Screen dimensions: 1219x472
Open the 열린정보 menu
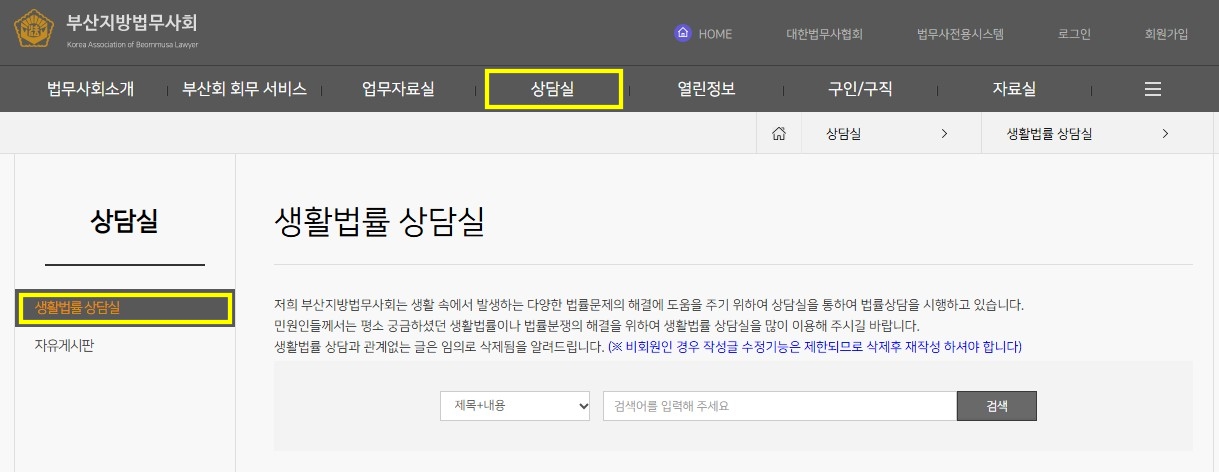pos(706,89)
